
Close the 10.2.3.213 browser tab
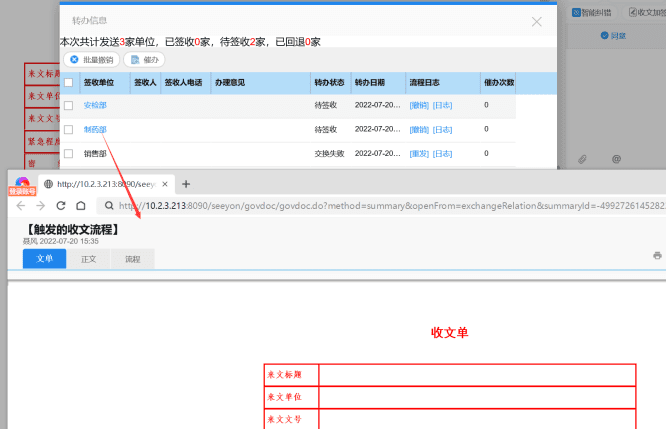tap(165, 184)
